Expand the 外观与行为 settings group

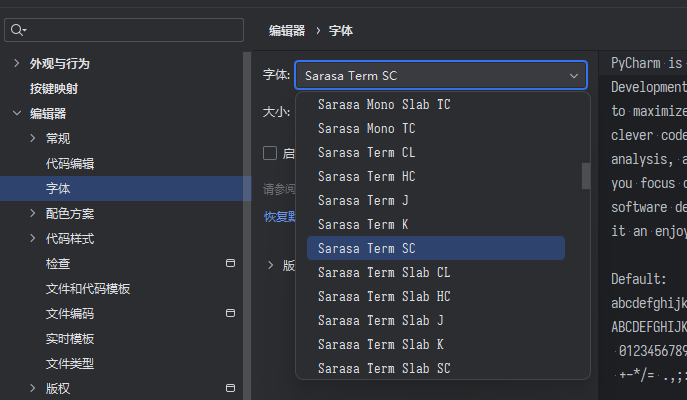tap(17, 63)
